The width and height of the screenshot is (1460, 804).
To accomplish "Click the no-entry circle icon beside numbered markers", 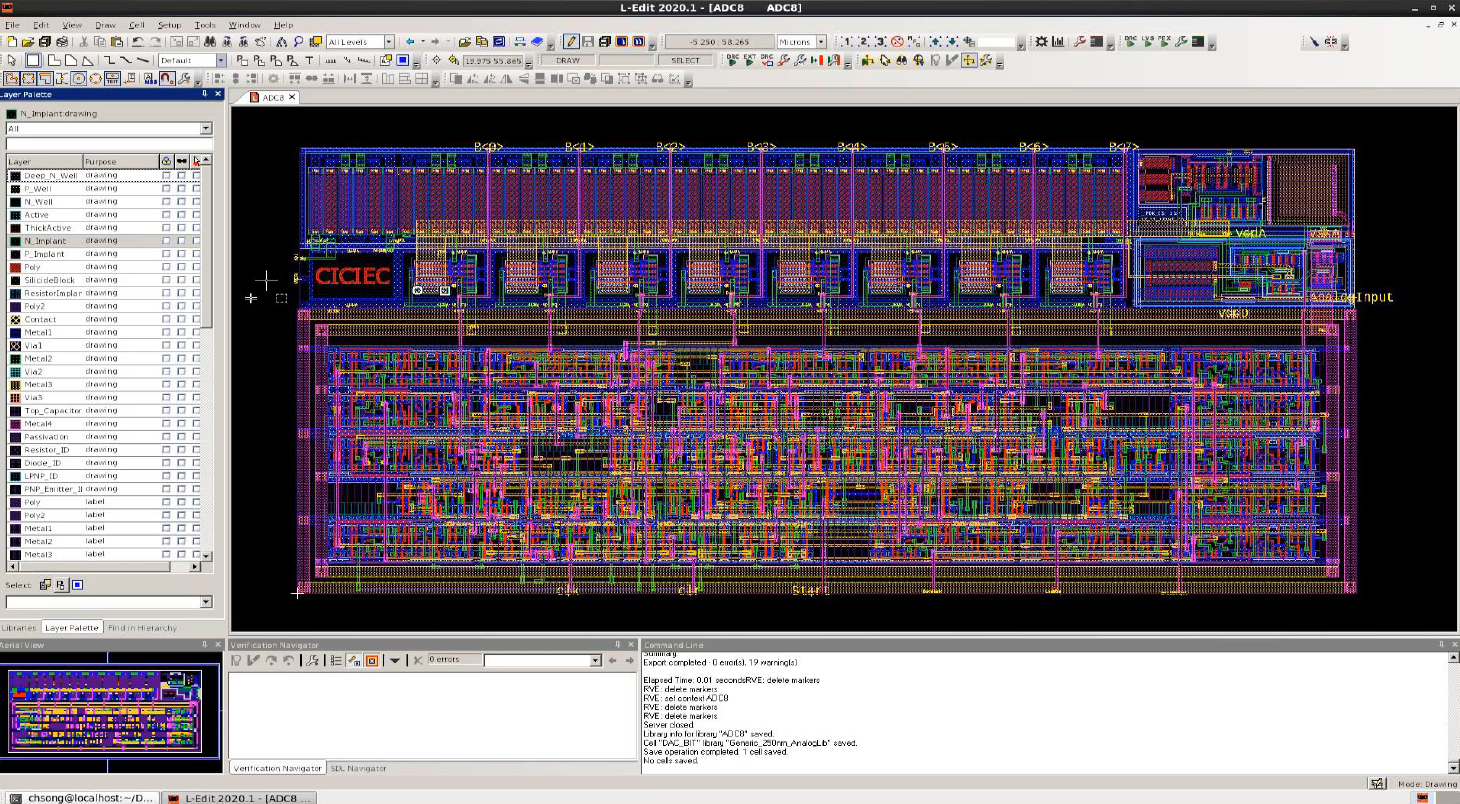I will point(897,42).
